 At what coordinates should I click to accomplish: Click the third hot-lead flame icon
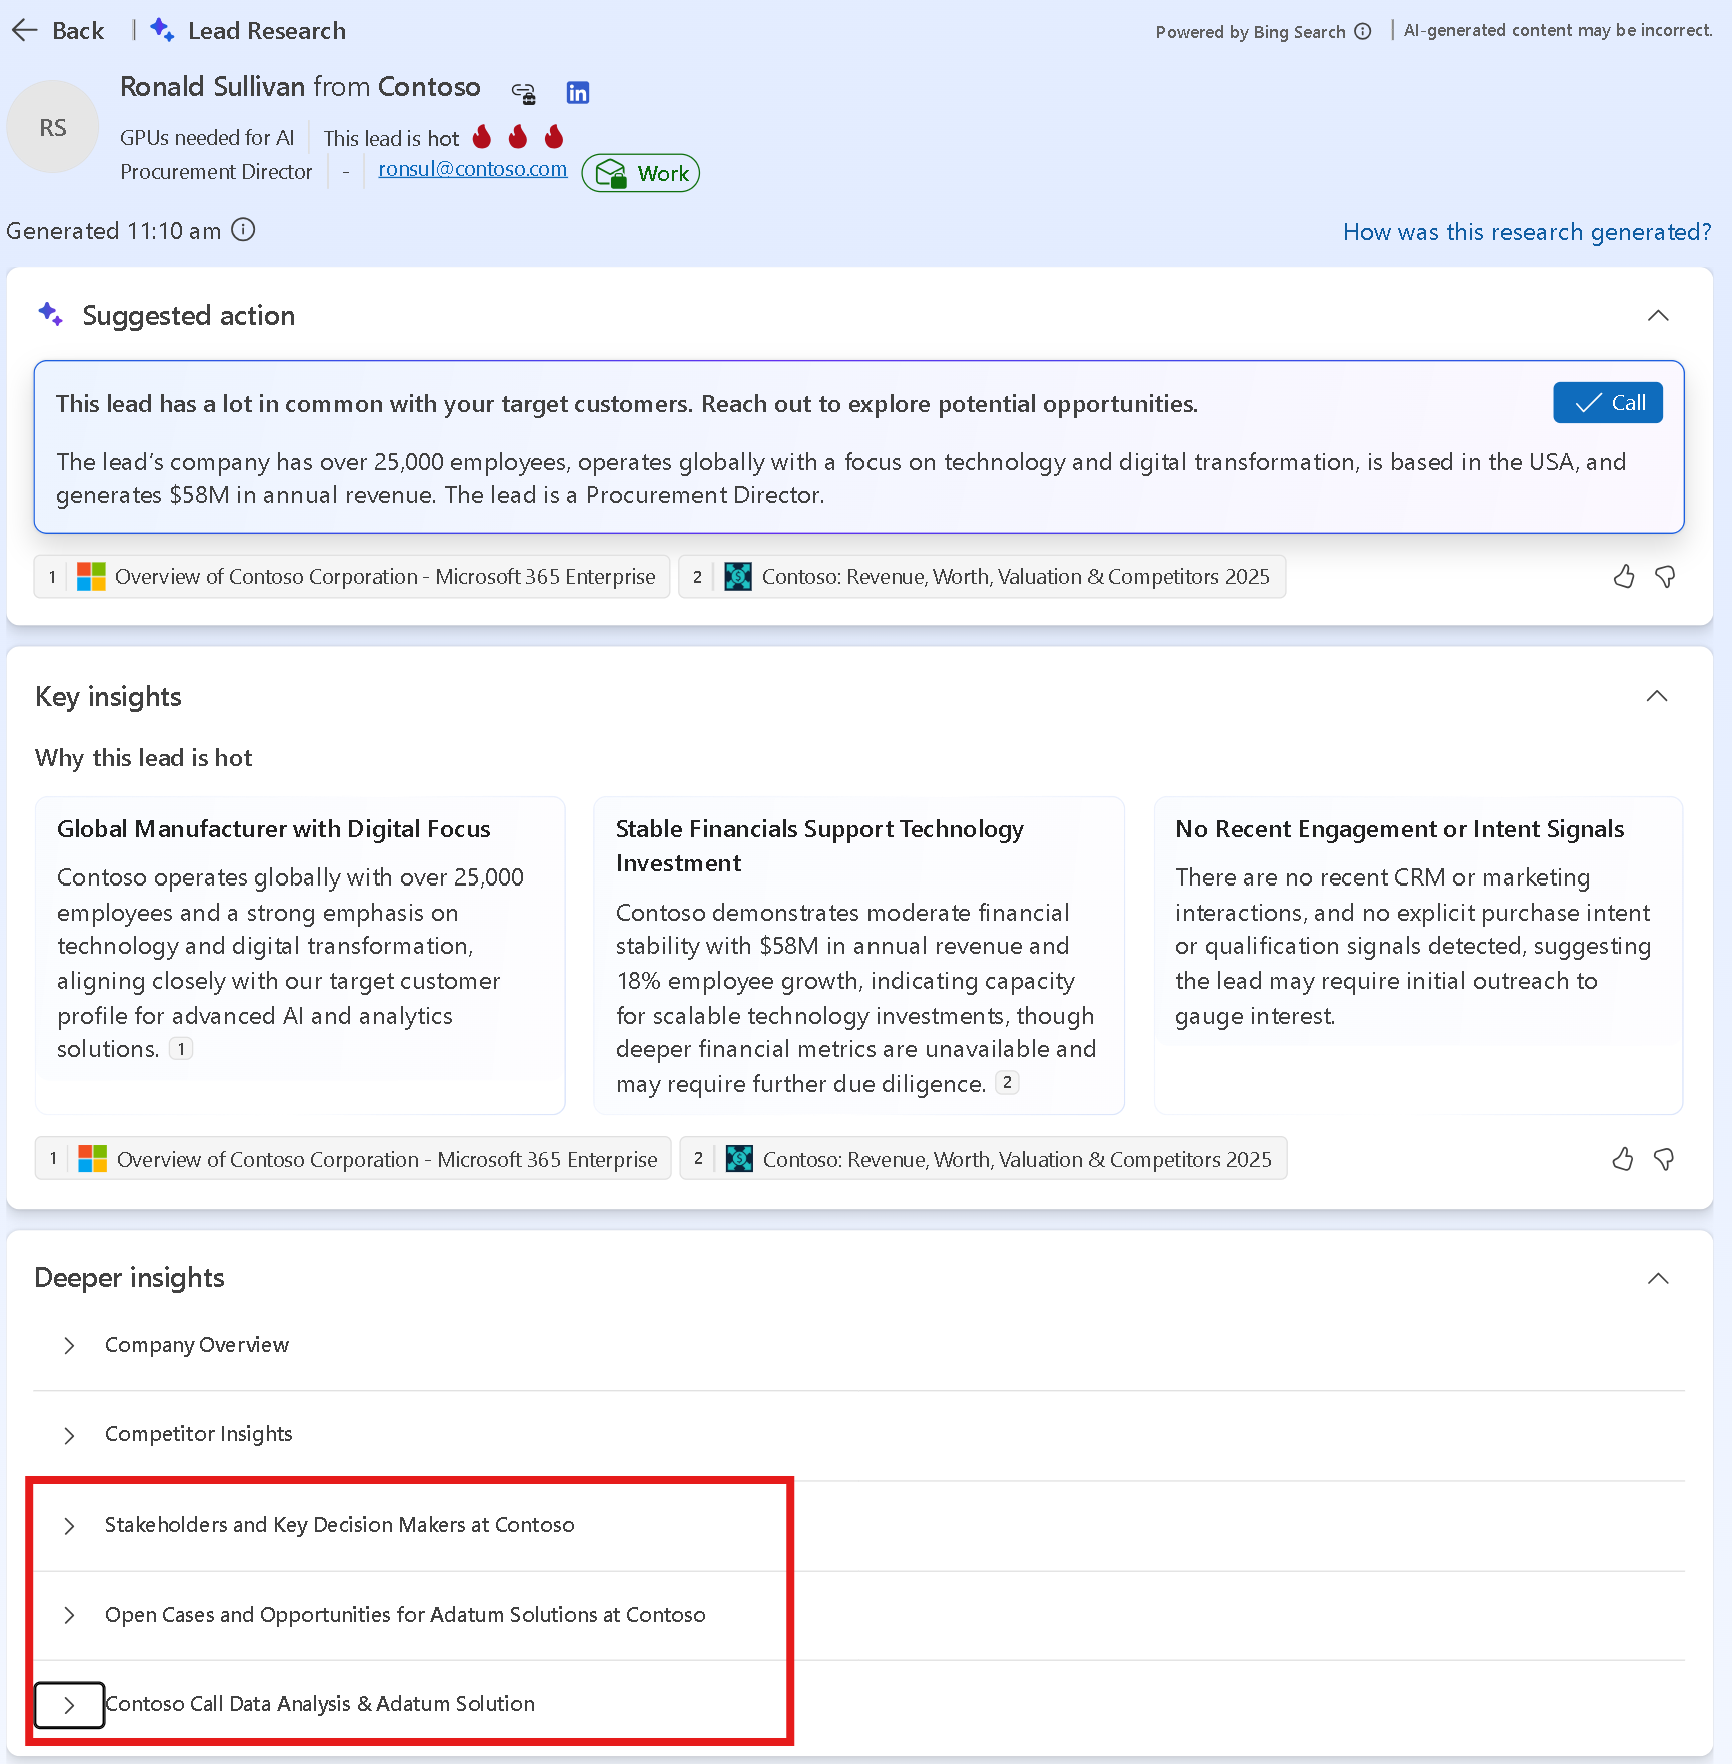[554, 136]
